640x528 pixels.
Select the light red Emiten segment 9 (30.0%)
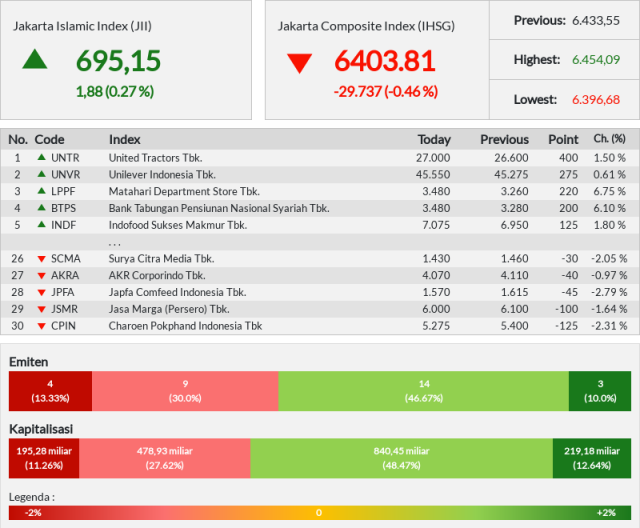(185, 391)
